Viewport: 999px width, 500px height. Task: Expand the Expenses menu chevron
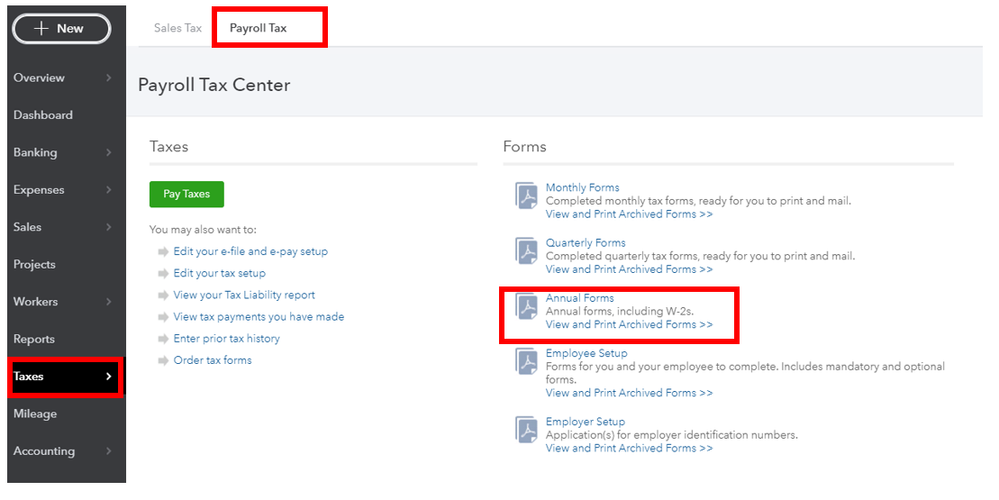click(x=108, y=190)
